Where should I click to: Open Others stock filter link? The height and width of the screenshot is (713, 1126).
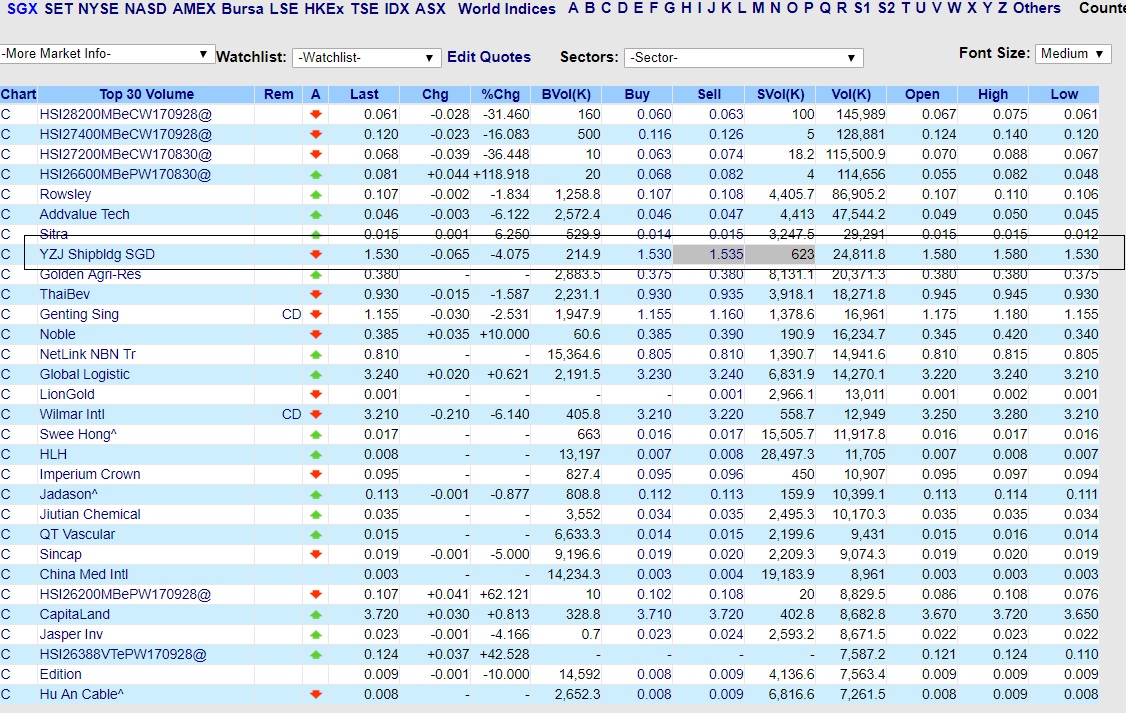[1037, 9]
